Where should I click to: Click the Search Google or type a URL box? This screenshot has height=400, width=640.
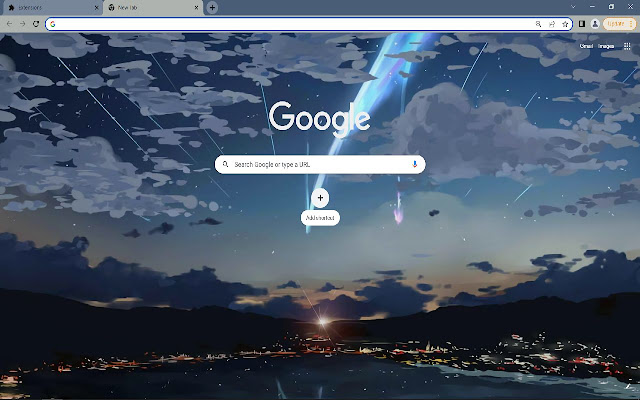pos(320,164)
